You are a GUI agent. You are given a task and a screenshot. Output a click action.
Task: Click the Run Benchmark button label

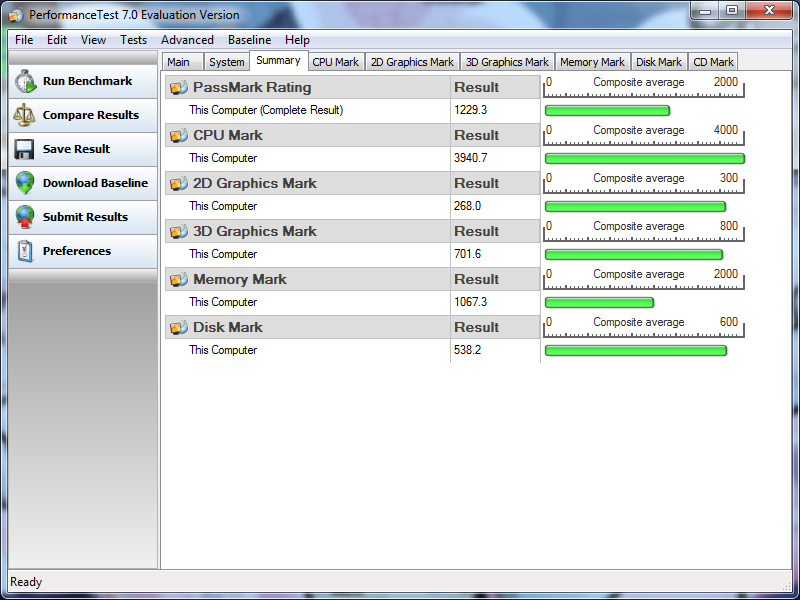click(x=87, y=81)
